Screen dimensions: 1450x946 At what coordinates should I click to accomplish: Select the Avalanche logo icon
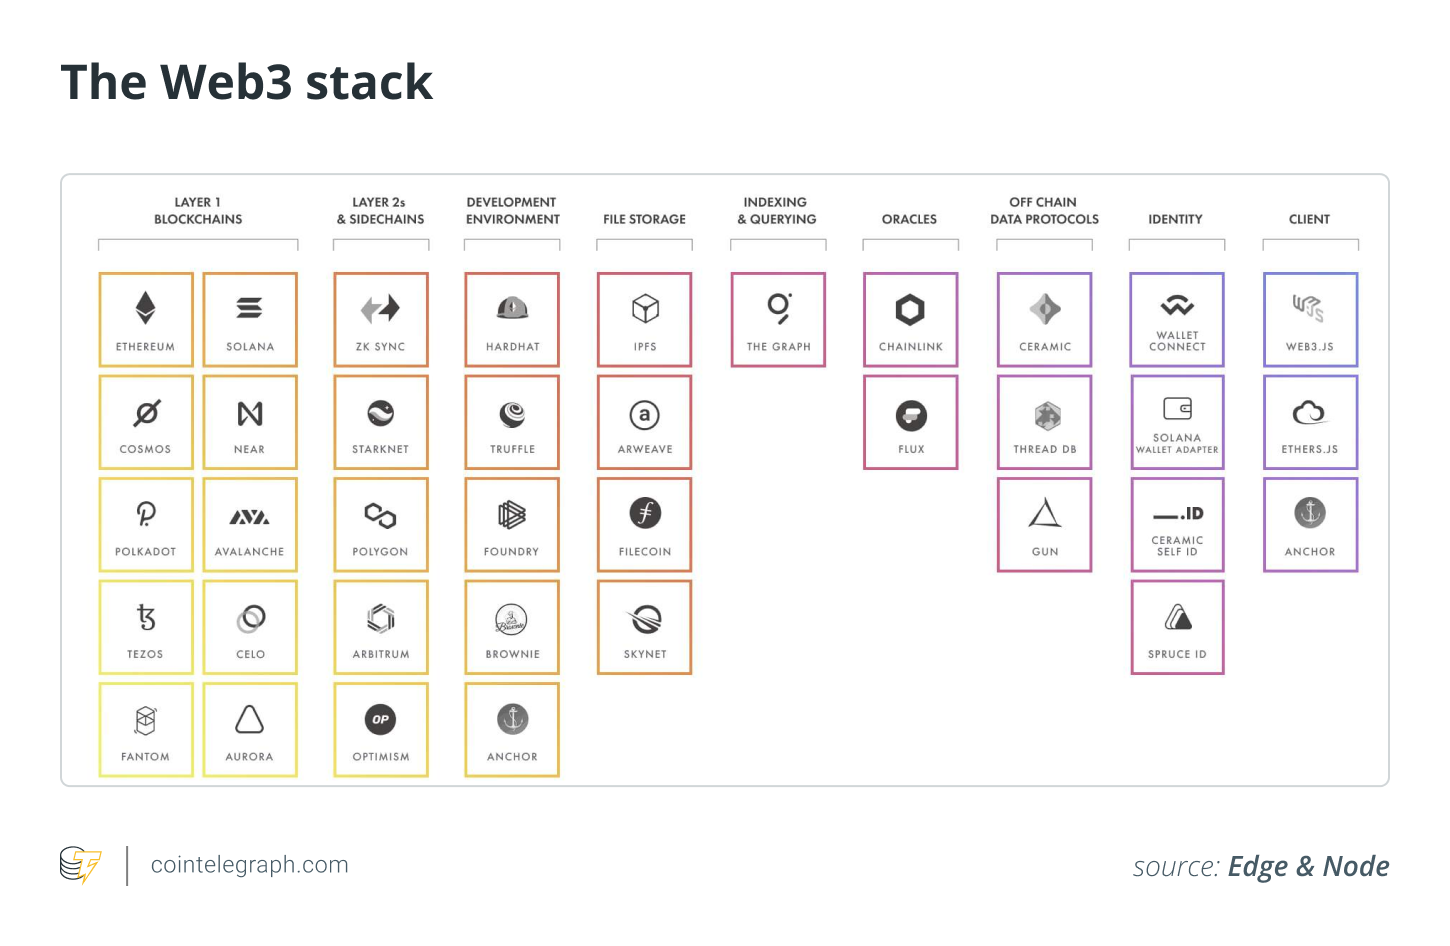point(250,517)
